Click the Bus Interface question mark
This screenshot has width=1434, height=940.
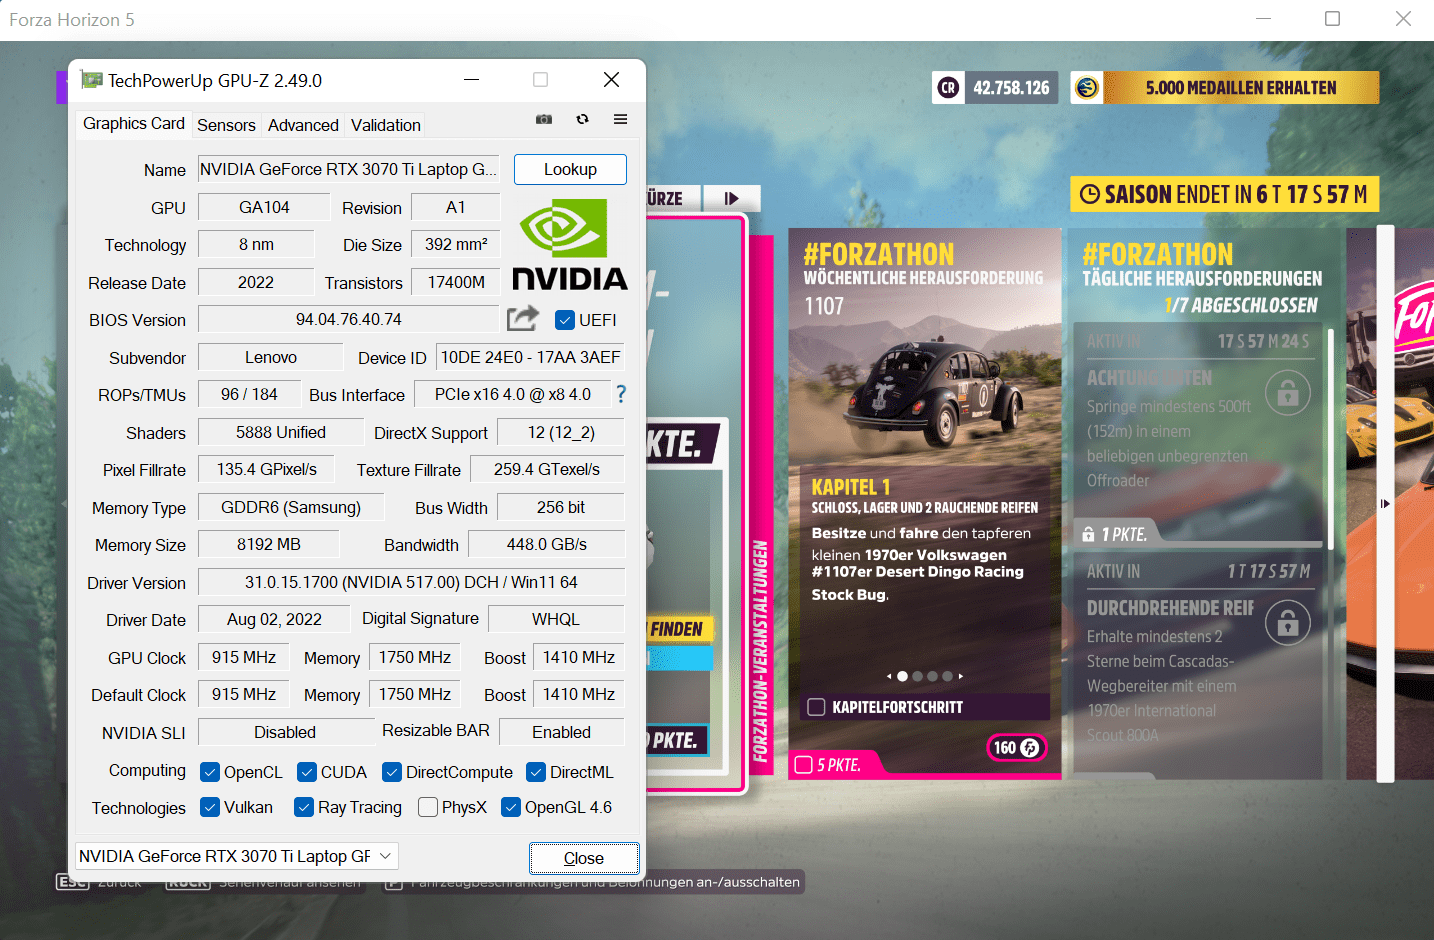[x=621, y=394]
